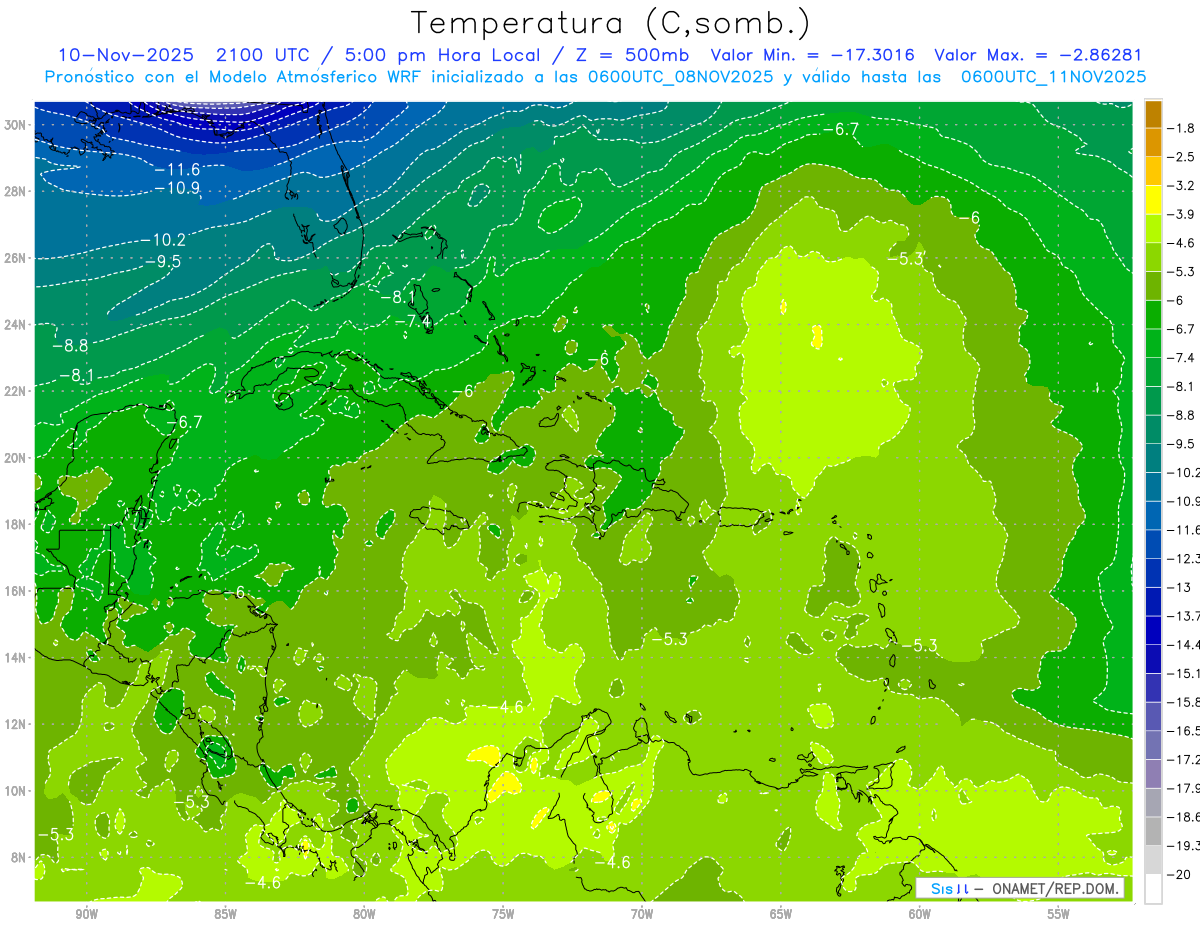Image resolution: width=1200 pixels, height=927 pixels.
Task: Click the 85W longitude axis label
Action: [x=226, y=913]
